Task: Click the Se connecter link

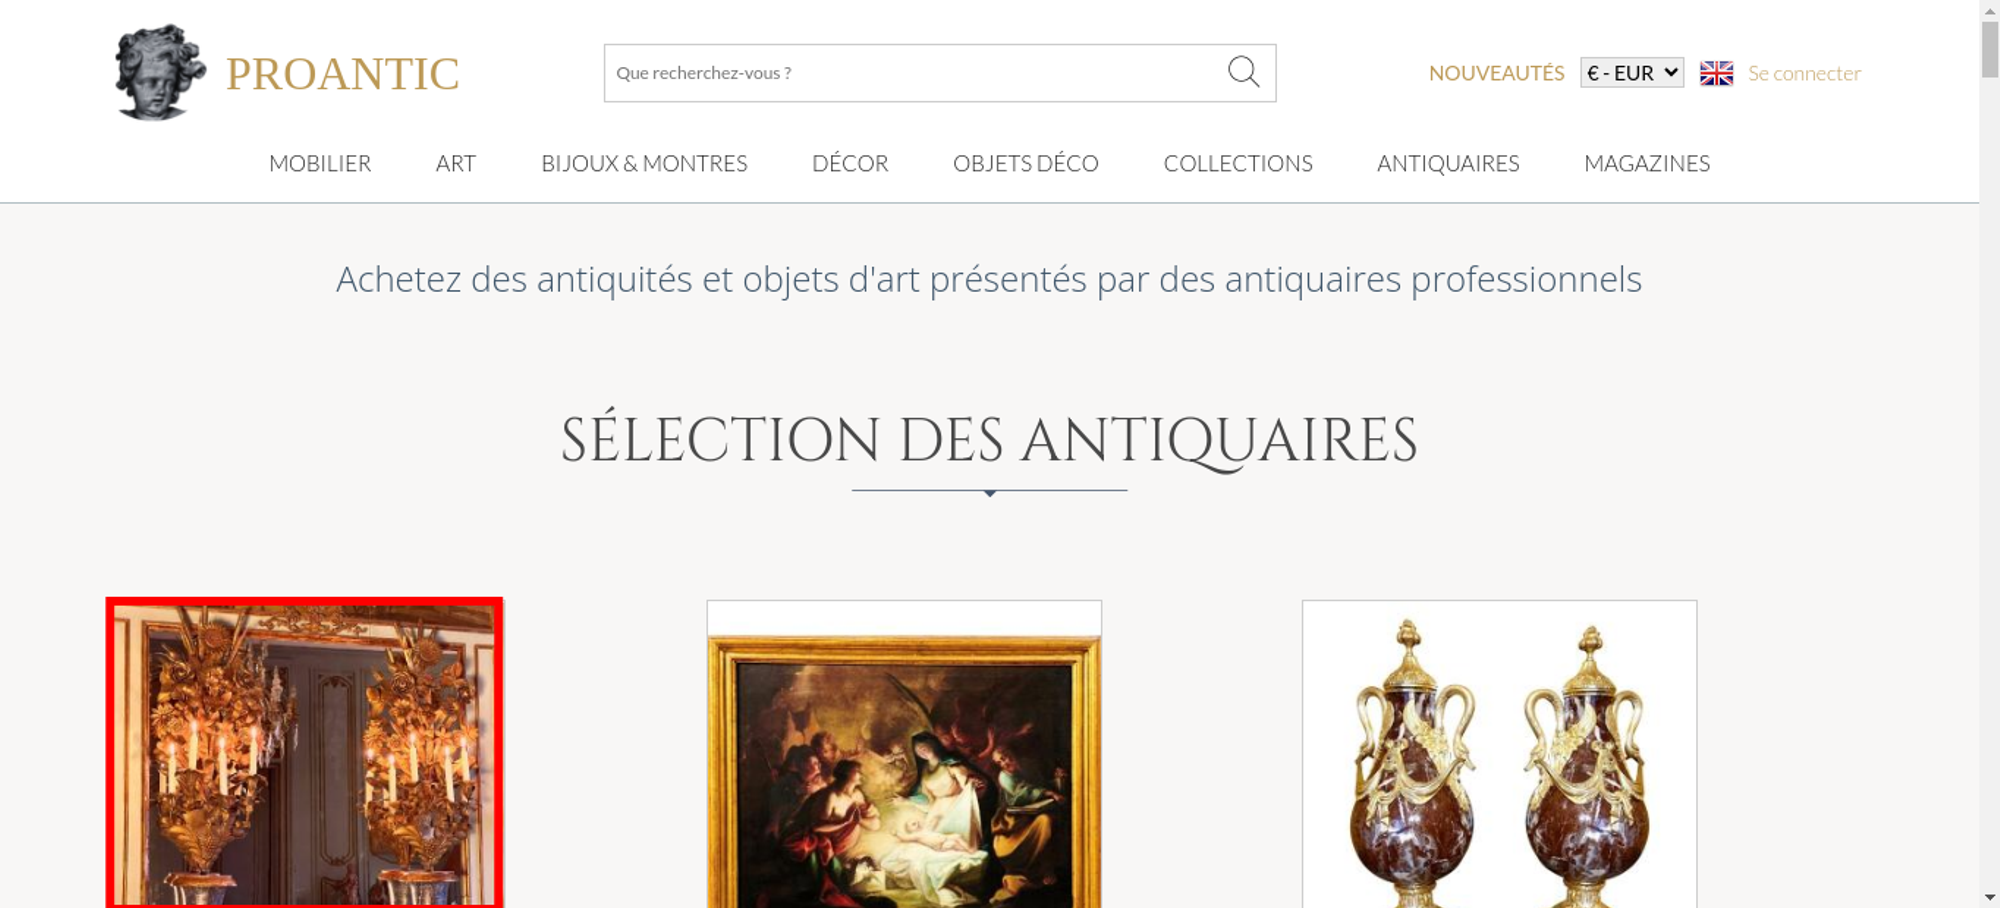Action: click(x=1804, y=73)
